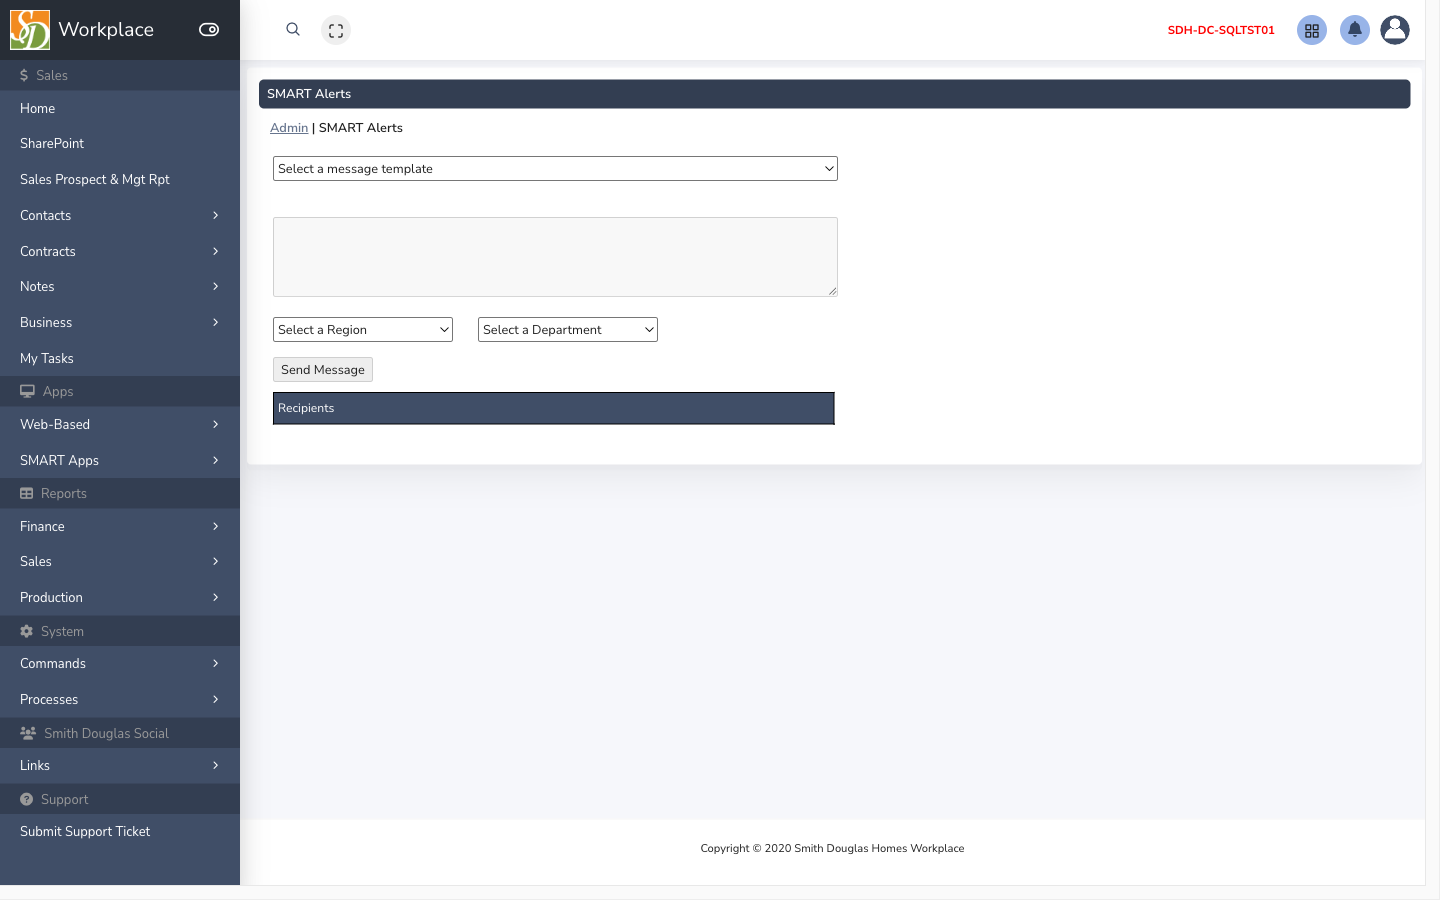
Task: Toggle the sidebar collapse switch
Action: (x=209, y=30)
